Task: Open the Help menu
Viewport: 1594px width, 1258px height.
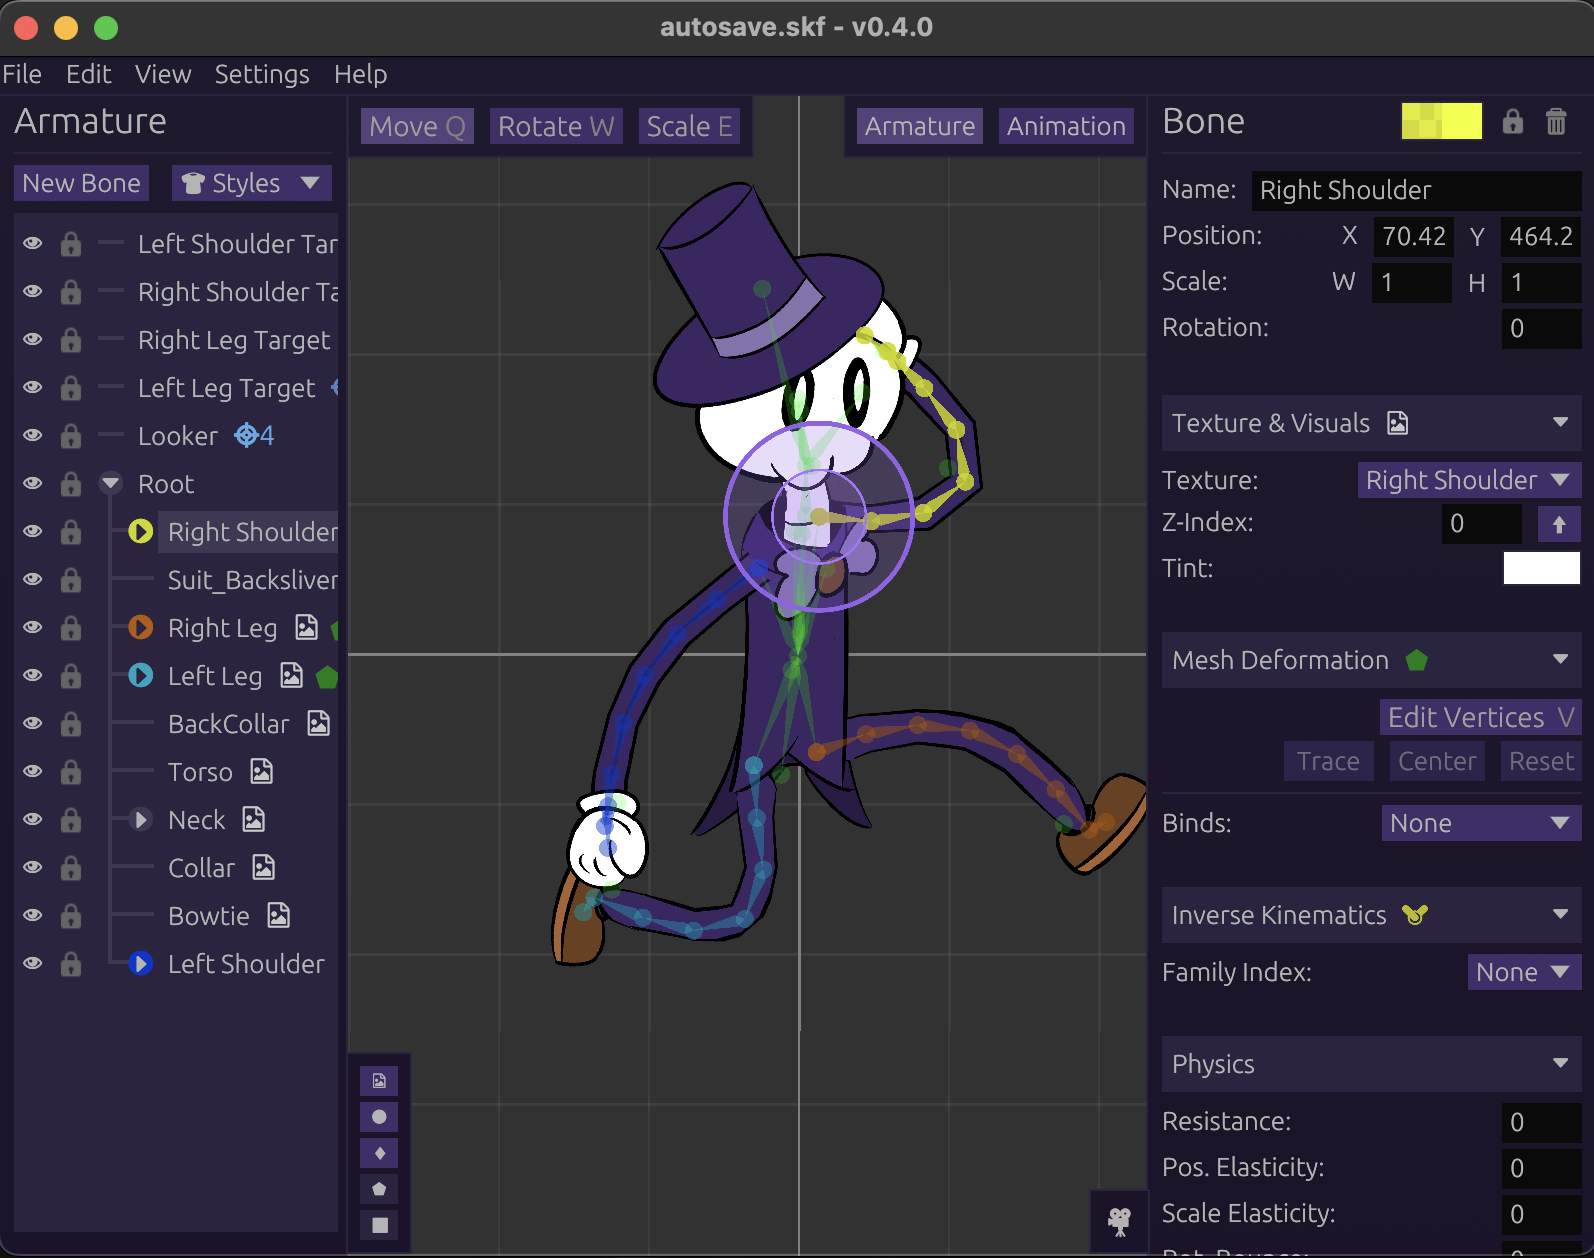Action: (x=361, y=74)
